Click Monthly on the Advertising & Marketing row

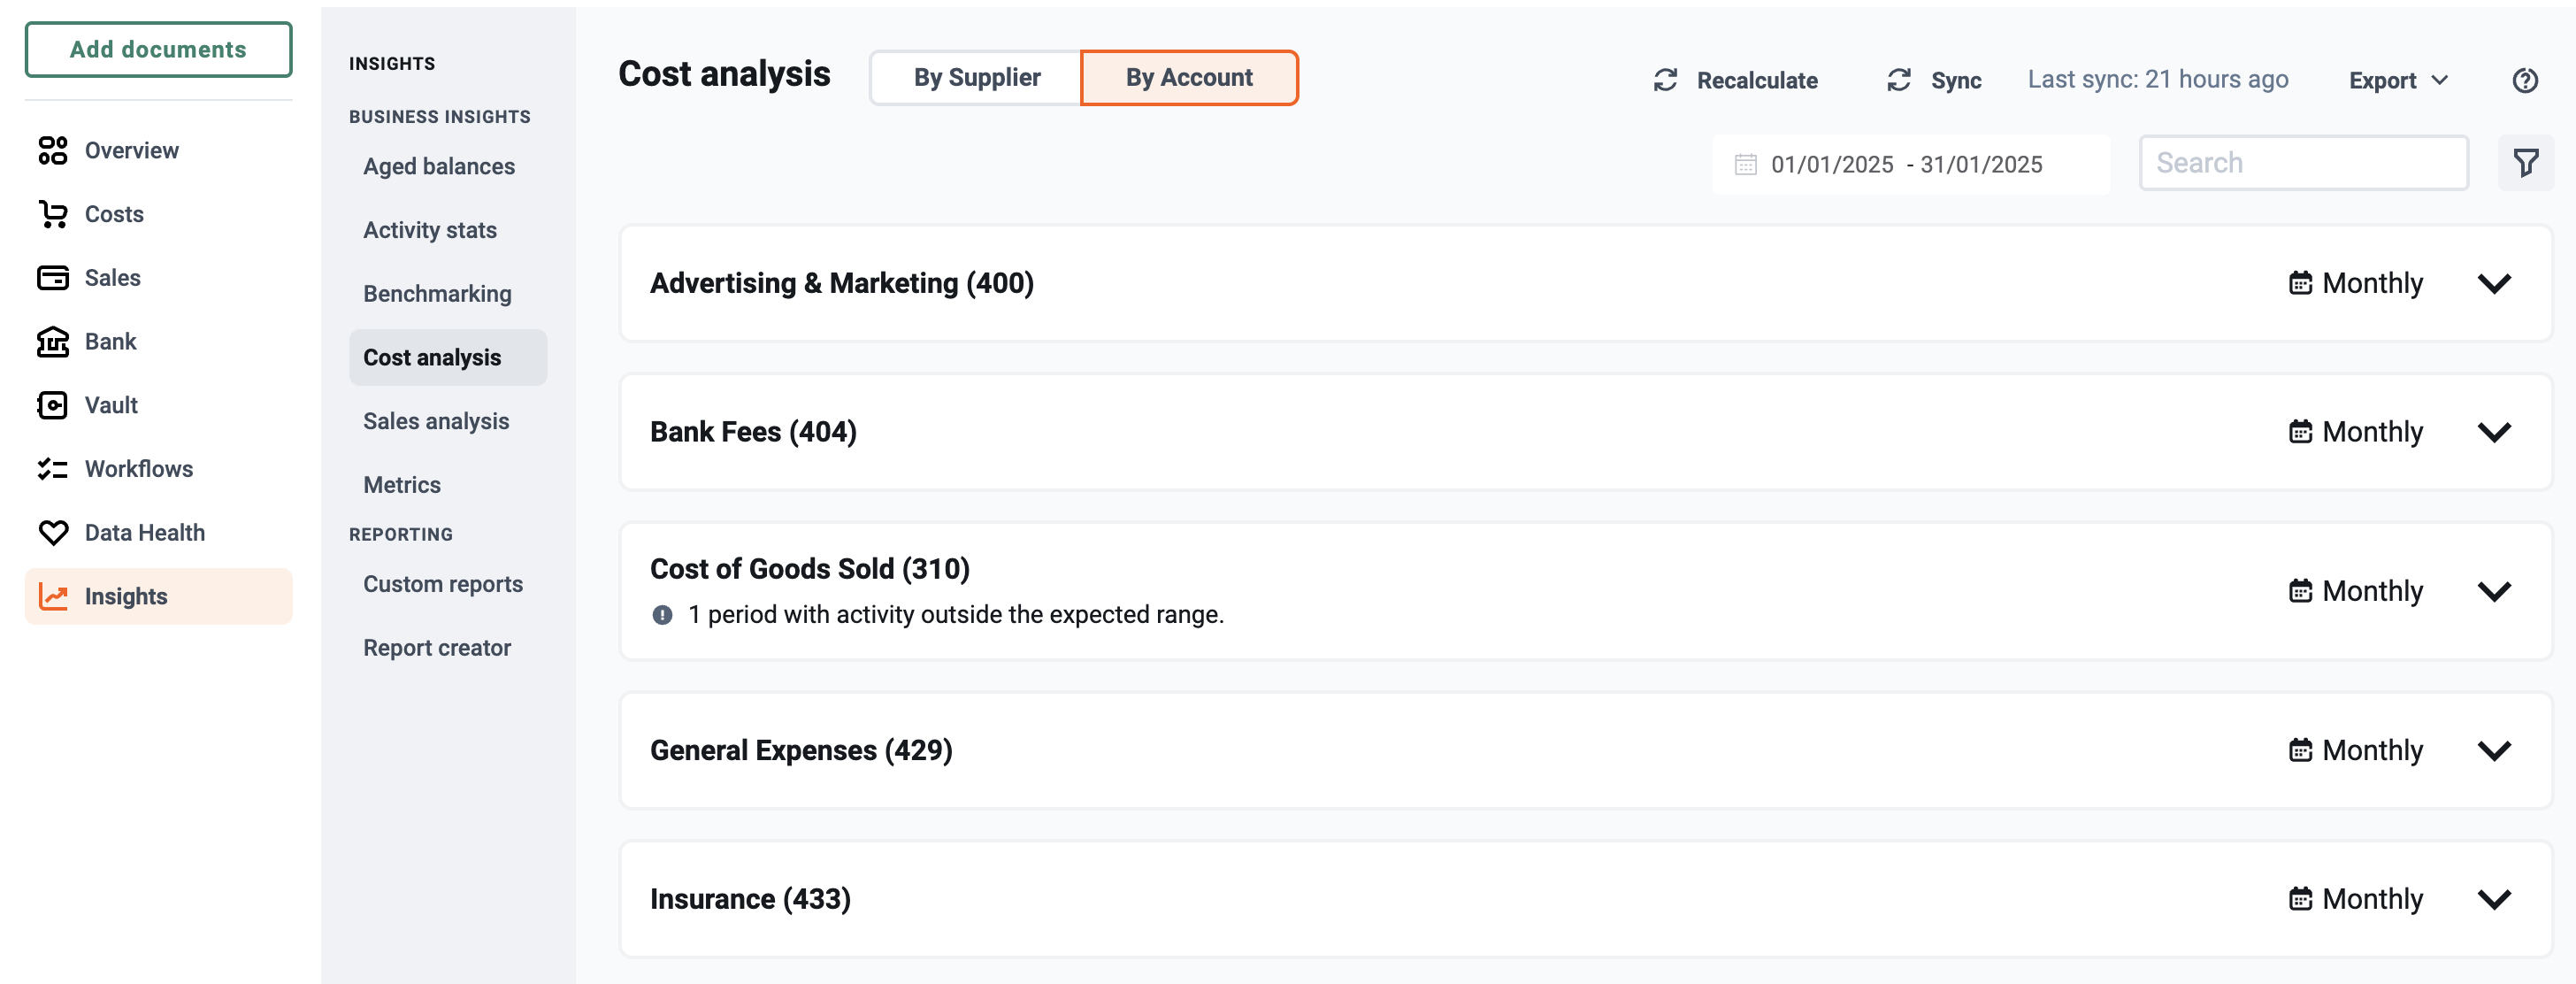(x=2372, y=283)
